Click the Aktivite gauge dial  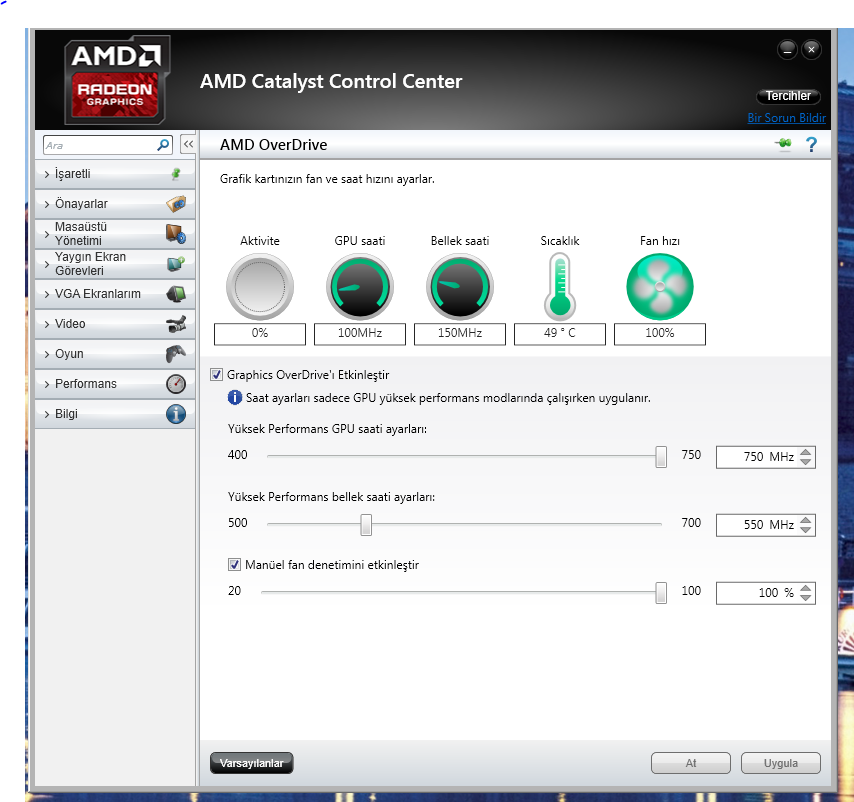pyautogui.click(x=260, y=286)
